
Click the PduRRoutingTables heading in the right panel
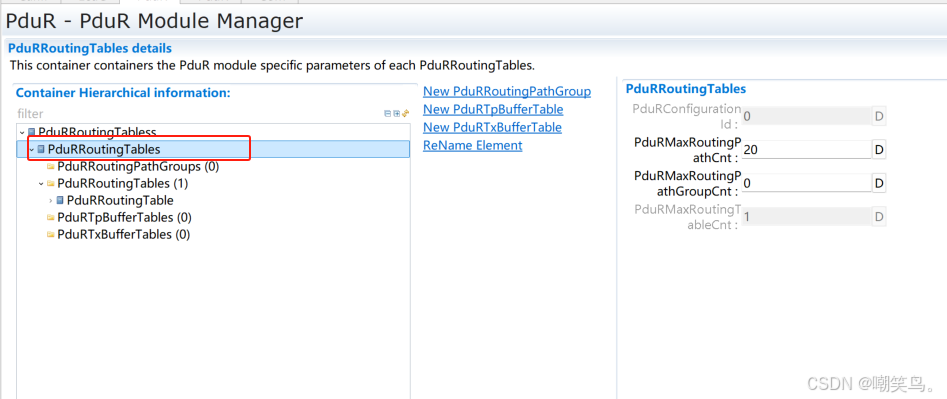(685, 89)
